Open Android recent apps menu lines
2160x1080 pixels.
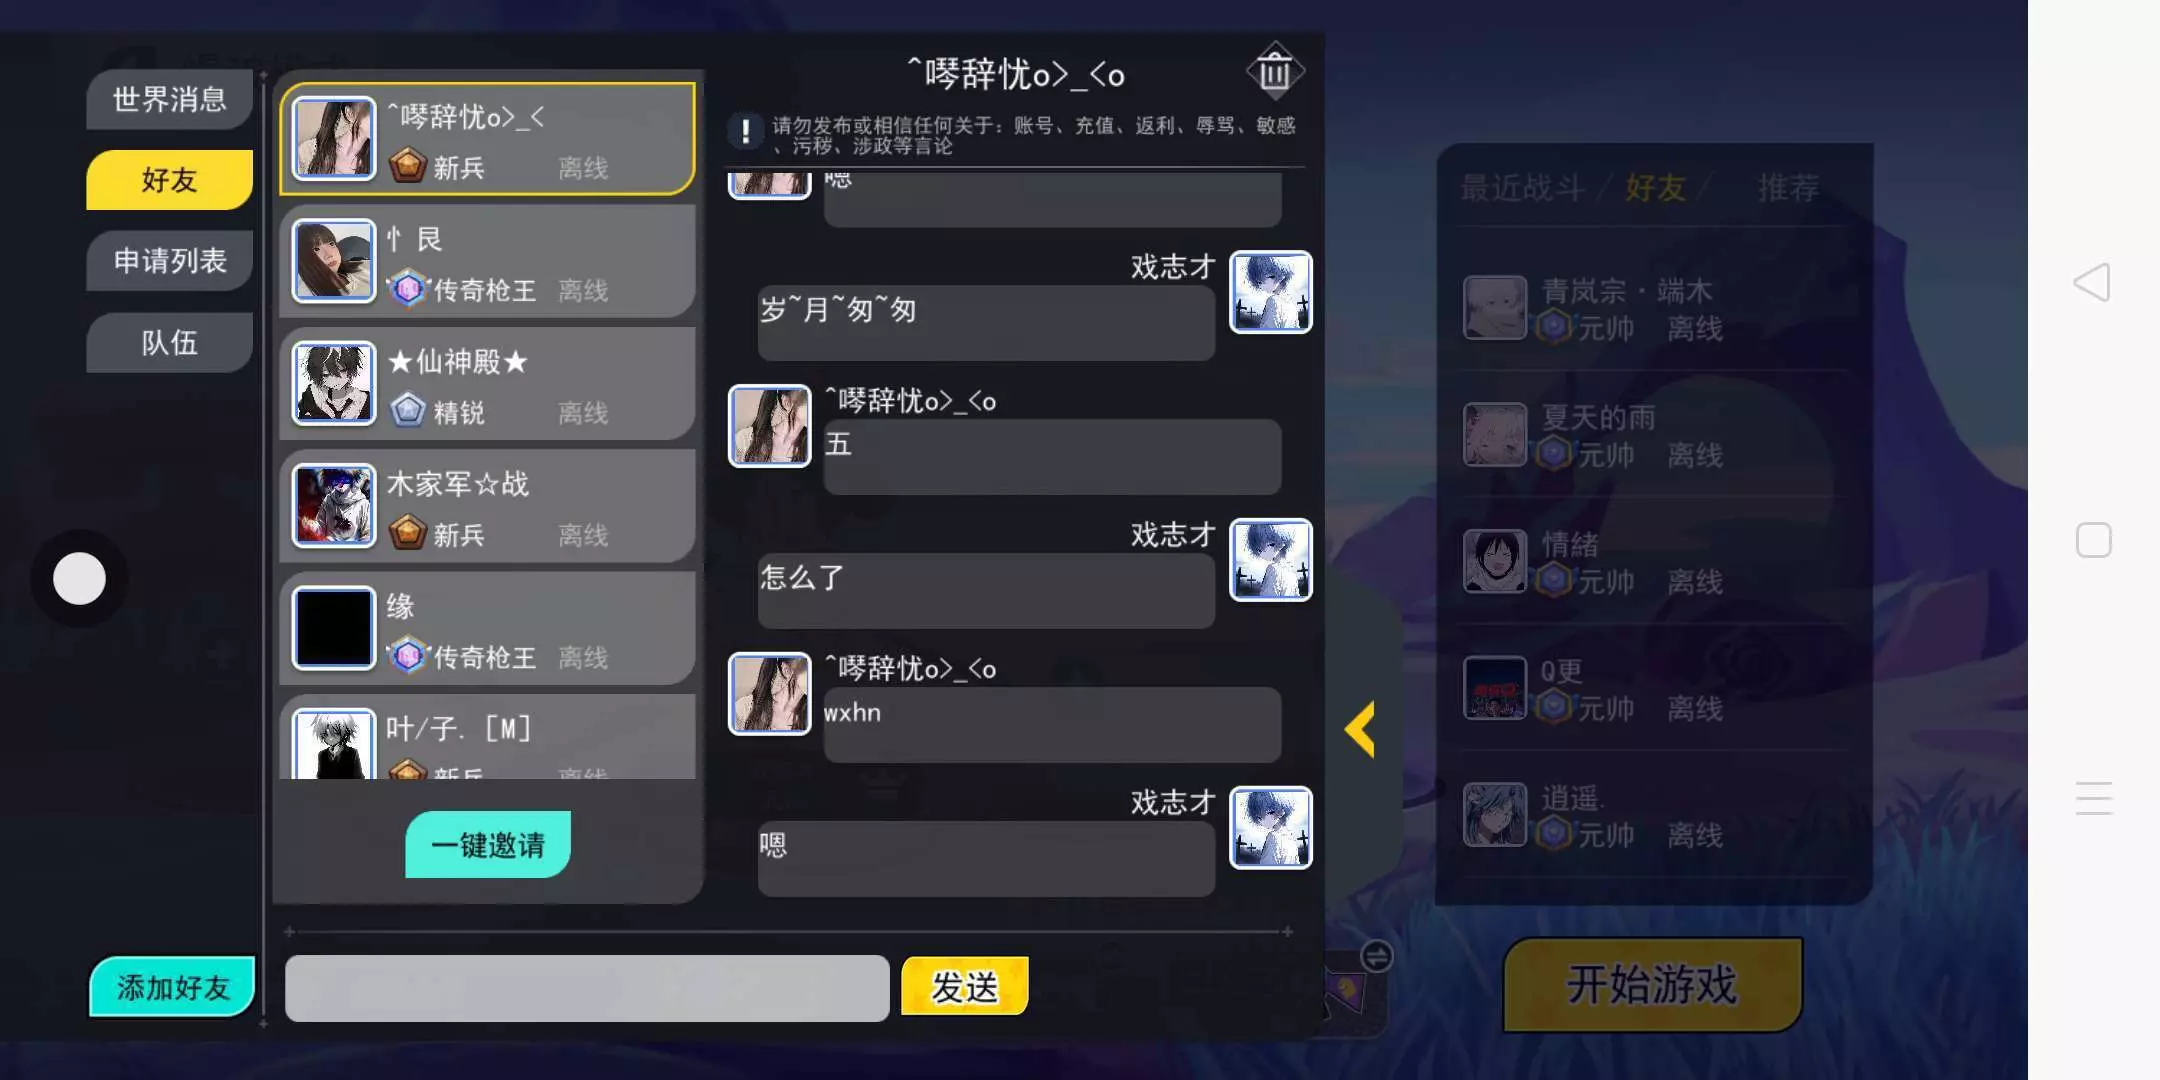click(2093, 798)
